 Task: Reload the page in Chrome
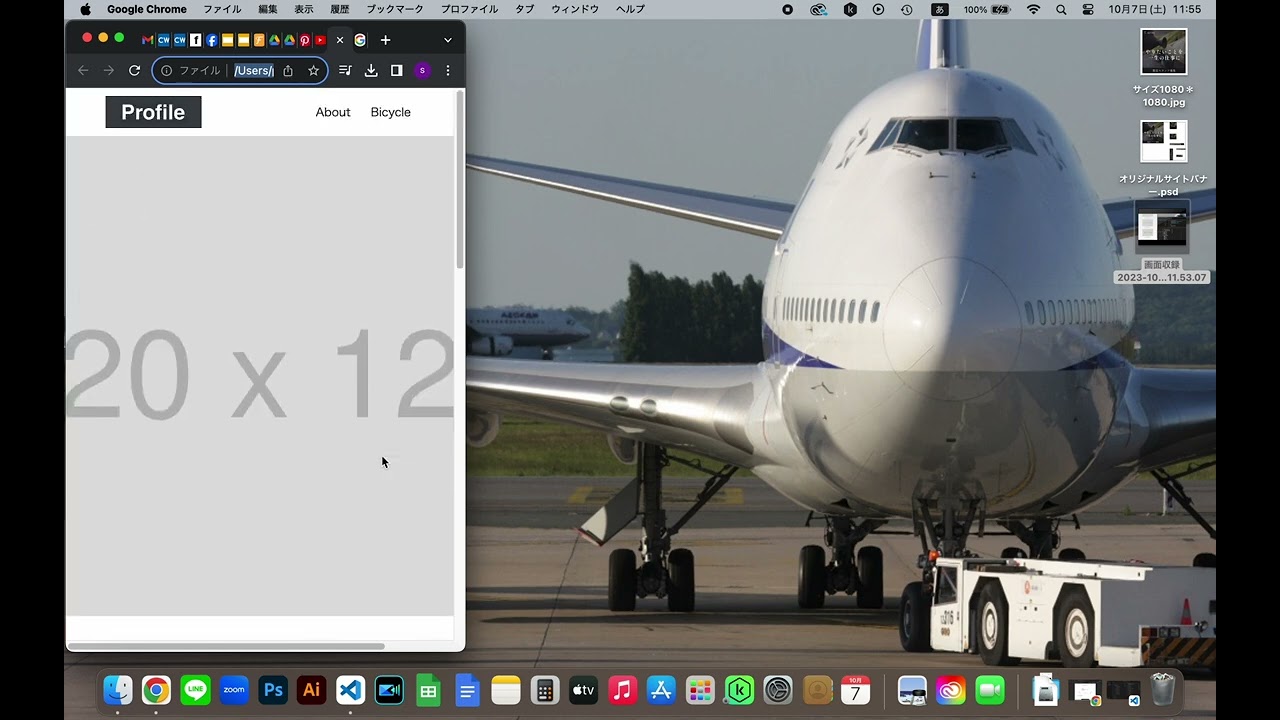click(x=134, y=71)
